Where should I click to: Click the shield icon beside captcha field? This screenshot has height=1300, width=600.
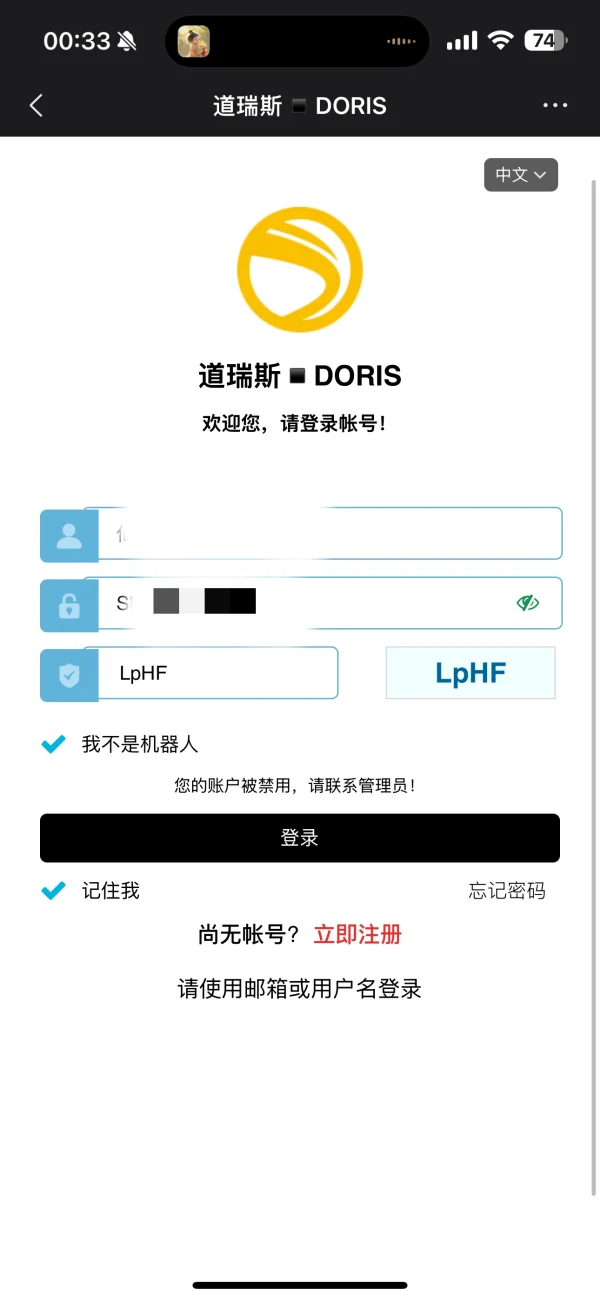(69, 675)
